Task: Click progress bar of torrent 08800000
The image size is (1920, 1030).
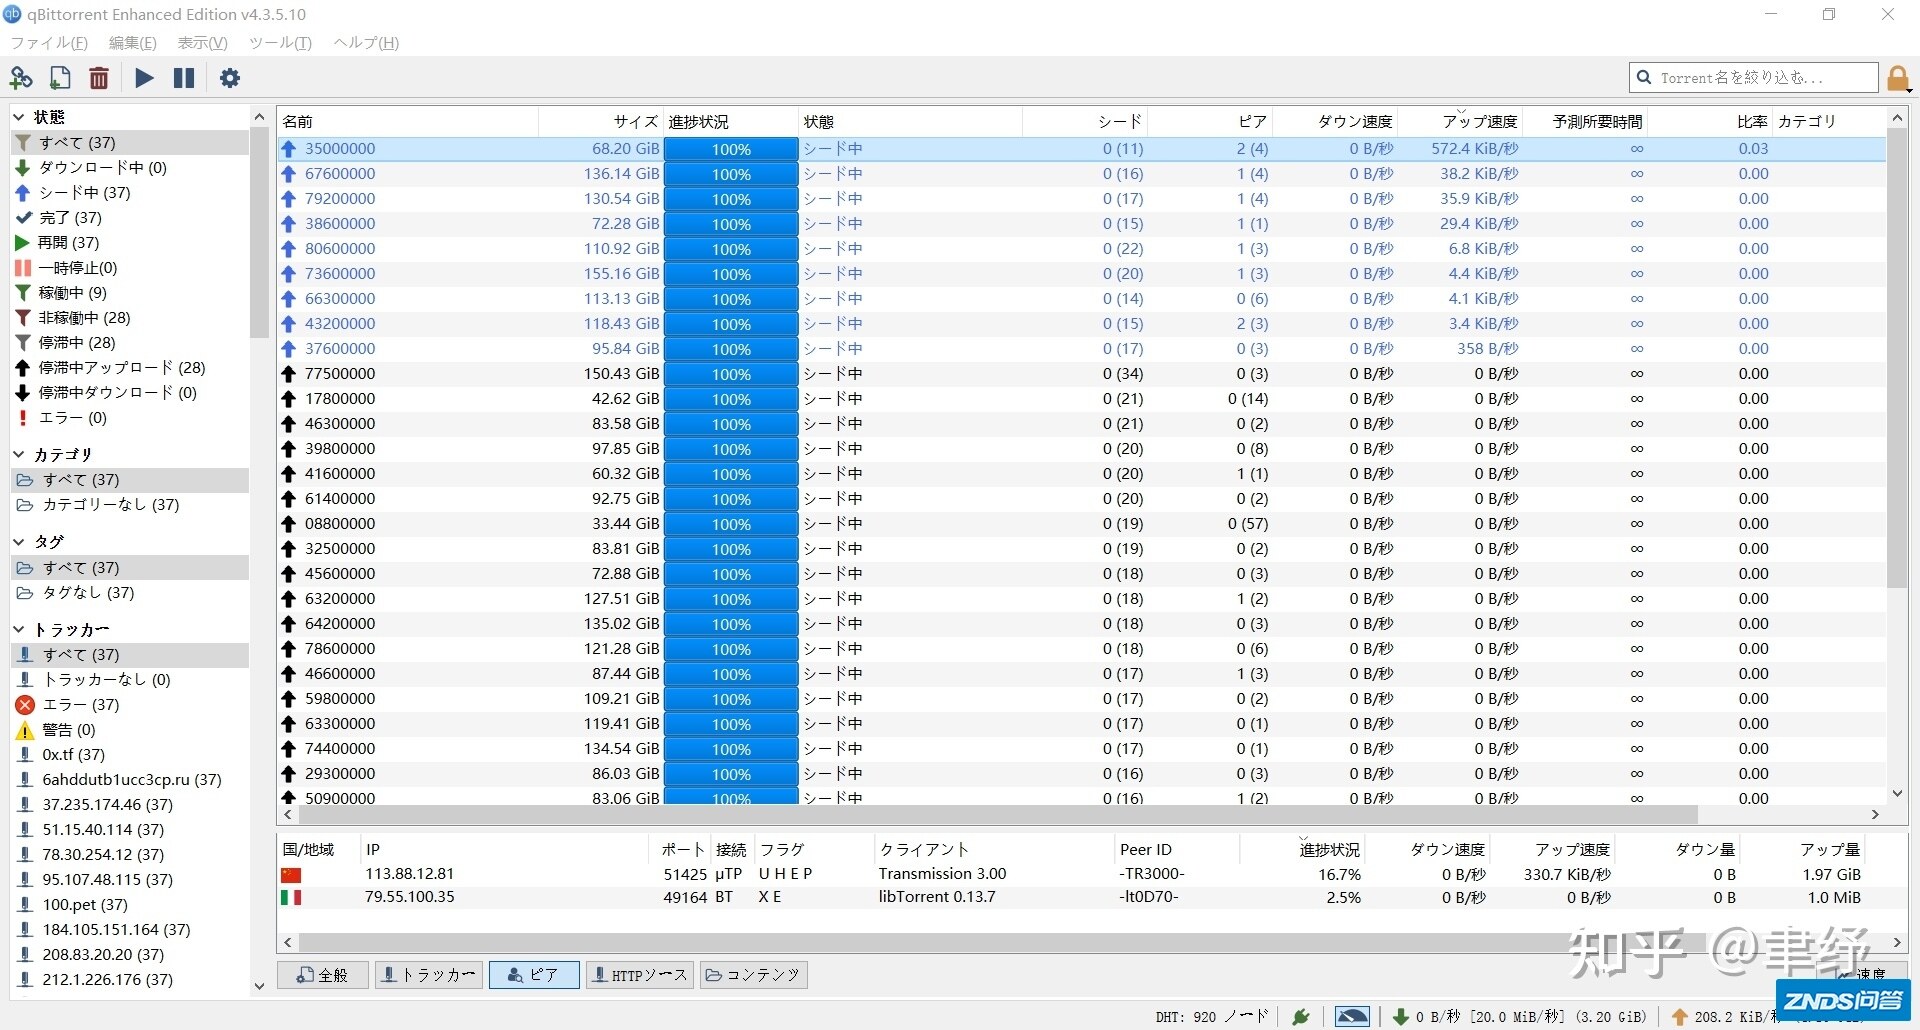Action: [731, 524]
